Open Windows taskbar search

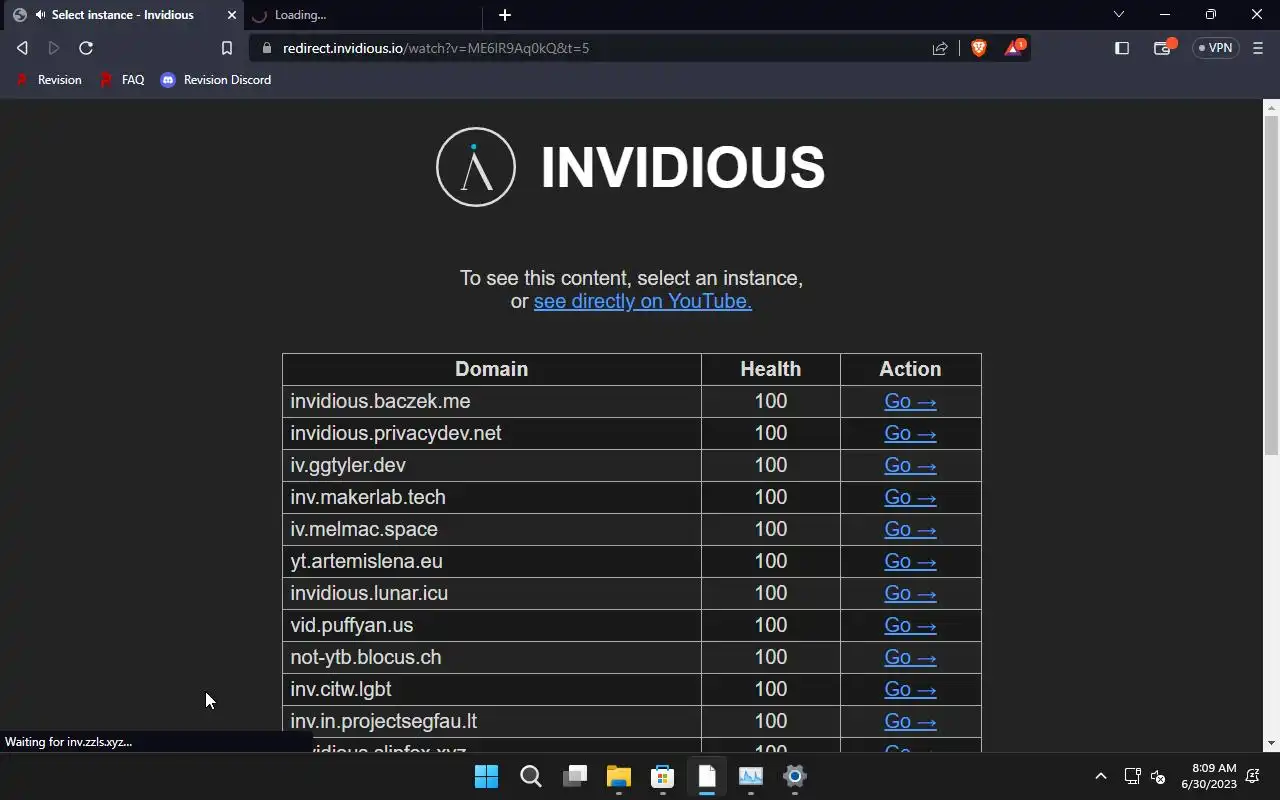[531, 776]
